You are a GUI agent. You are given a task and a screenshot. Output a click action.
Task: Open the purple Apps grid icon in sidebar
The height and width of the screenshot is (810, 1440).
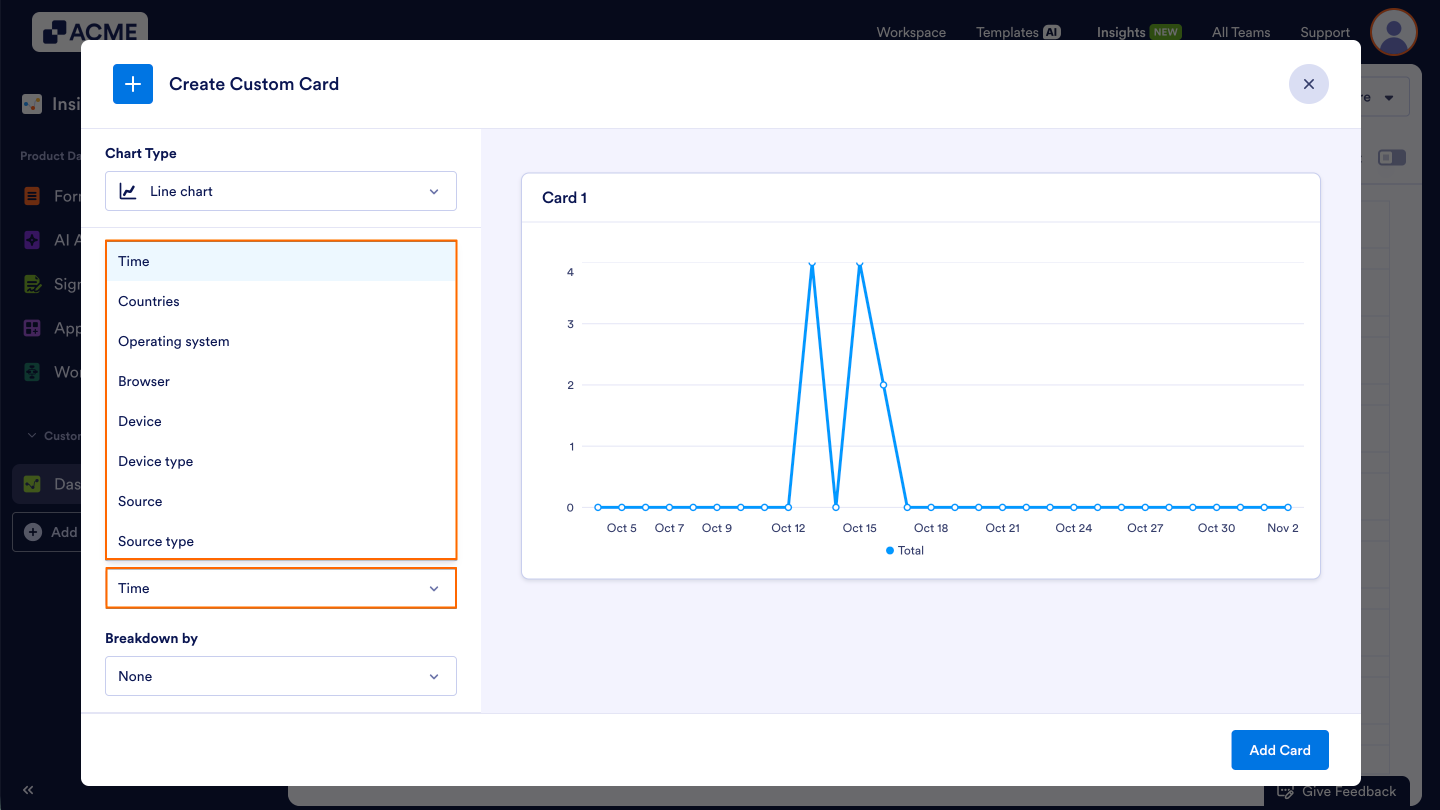coord(31,328)
